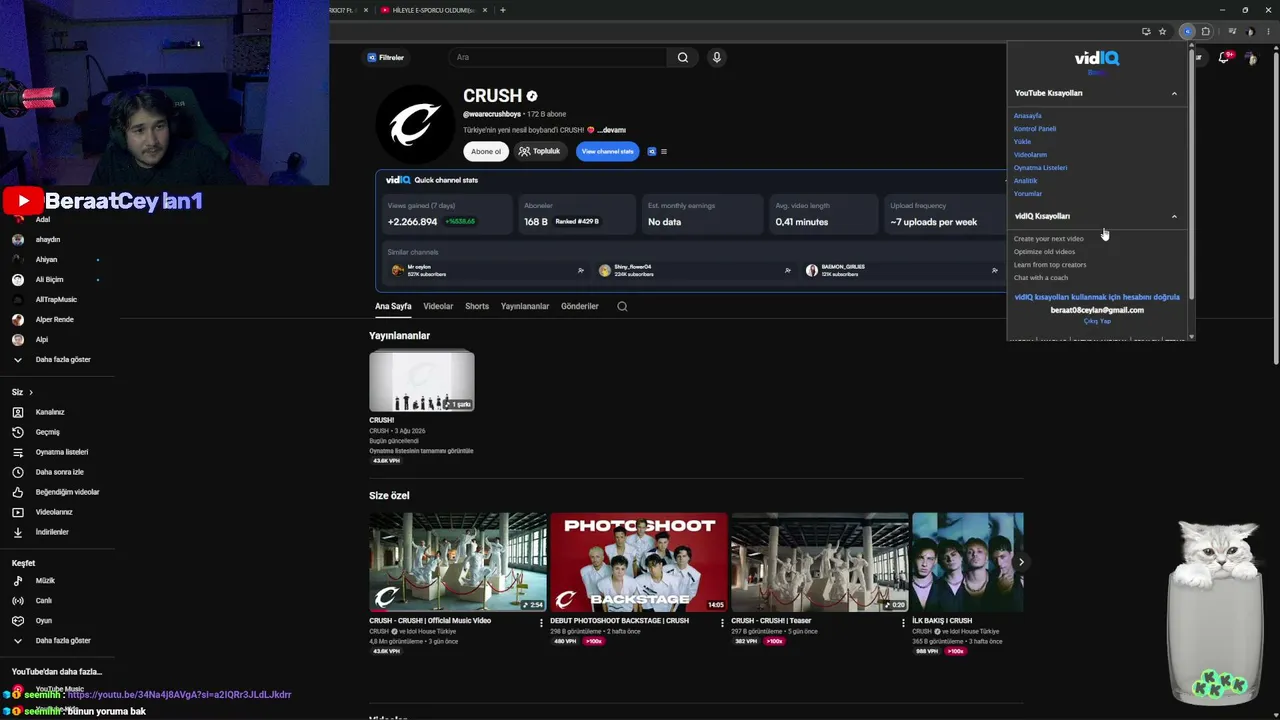The height and width of the screenshot is (720, 1280).
Task: Open the Chrome three-dot menu
Action: tap(1268, 31)
